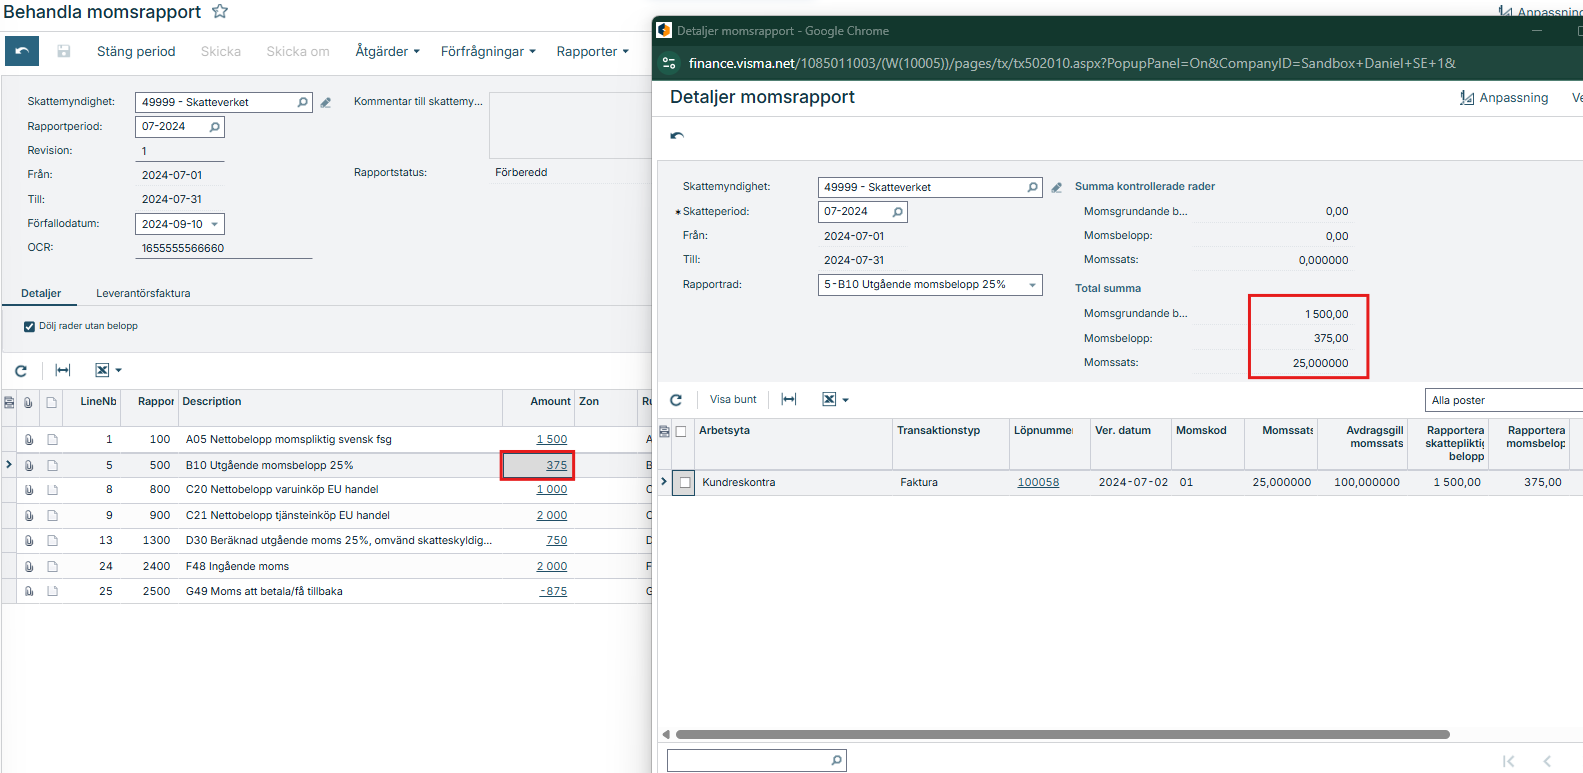
Task: Edit Skattemyndighet with the pencil icon
Action: click(x=326, y=102)
